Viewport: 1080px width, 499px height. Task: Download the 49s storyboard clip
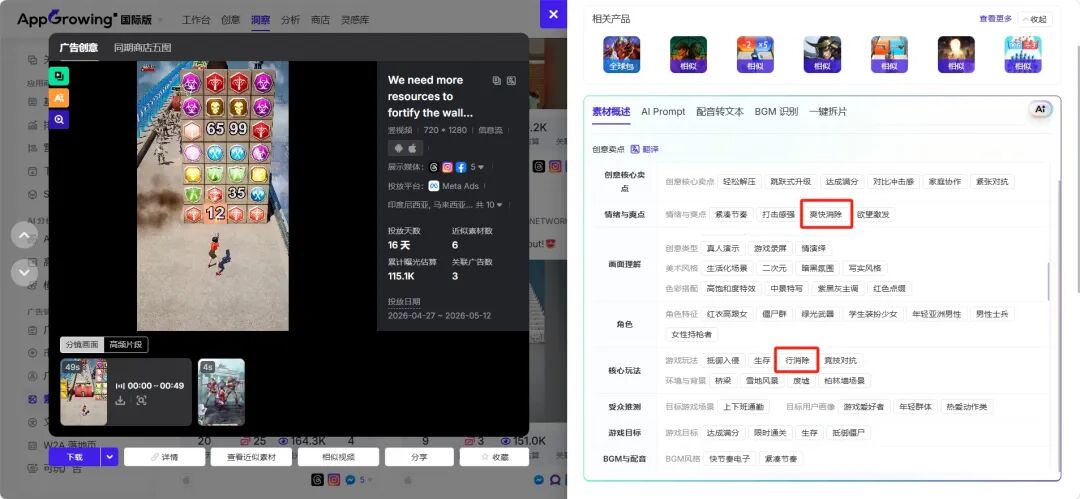click(120, 400)
